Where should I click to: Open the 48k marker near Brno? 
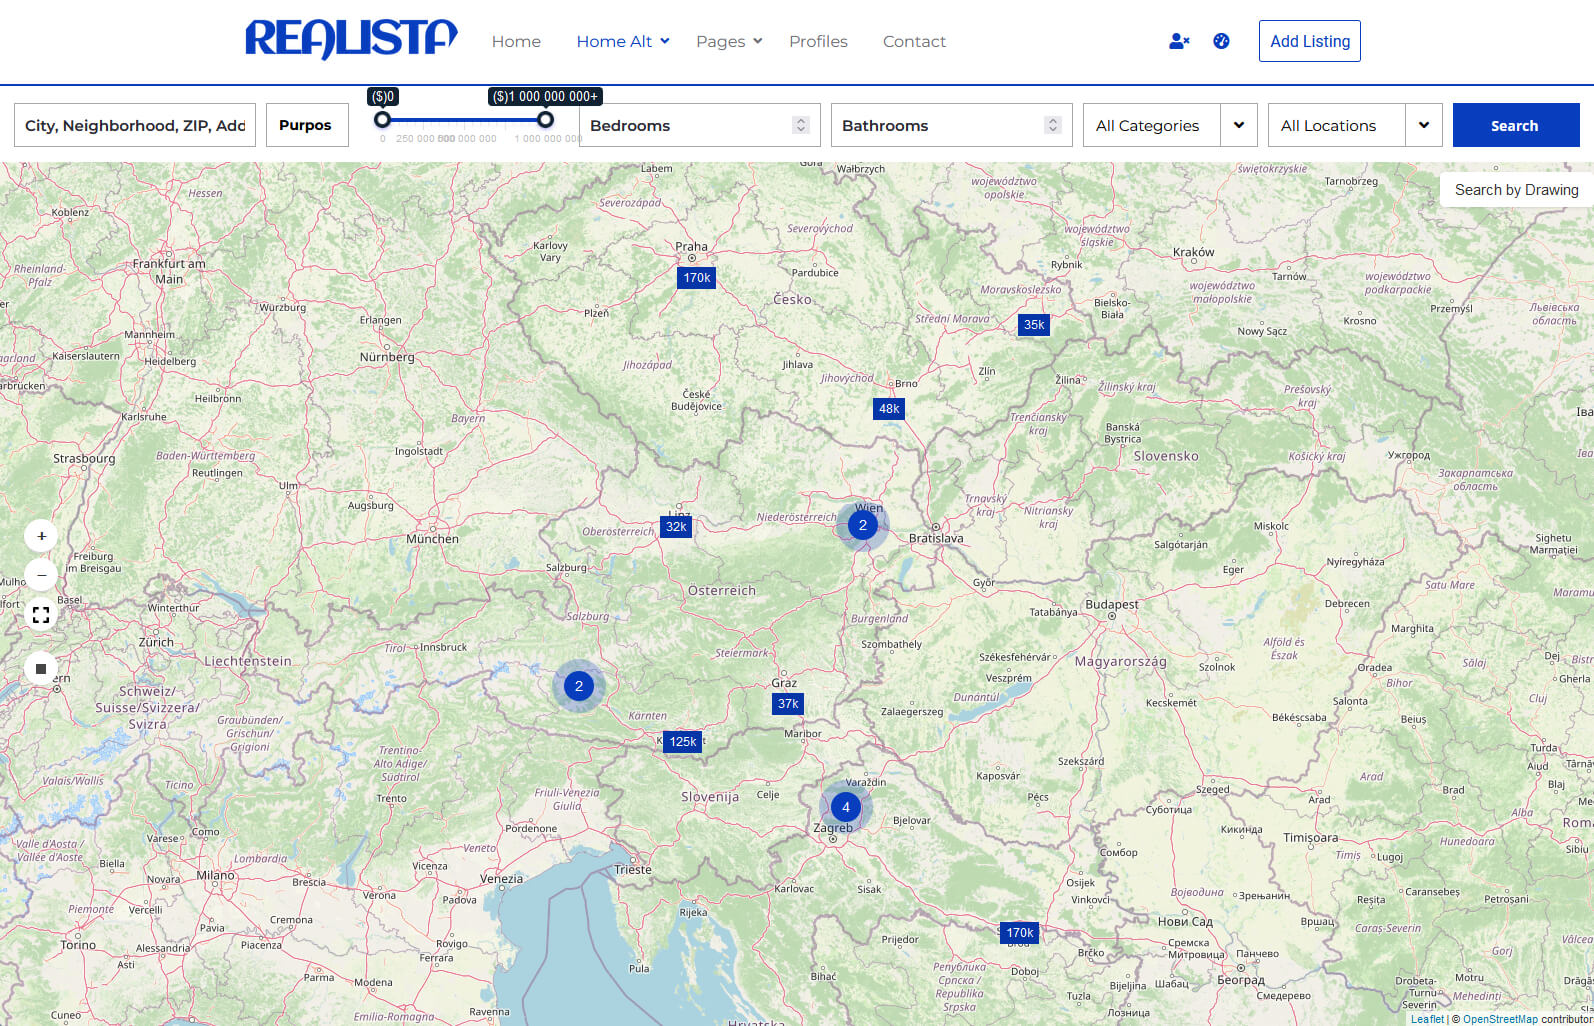889,409
